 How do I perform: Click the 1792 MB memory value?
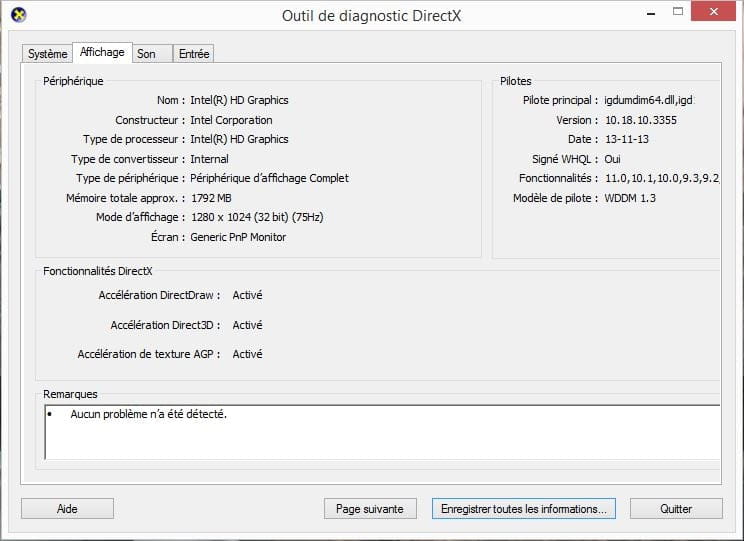[x=211, y=198]
